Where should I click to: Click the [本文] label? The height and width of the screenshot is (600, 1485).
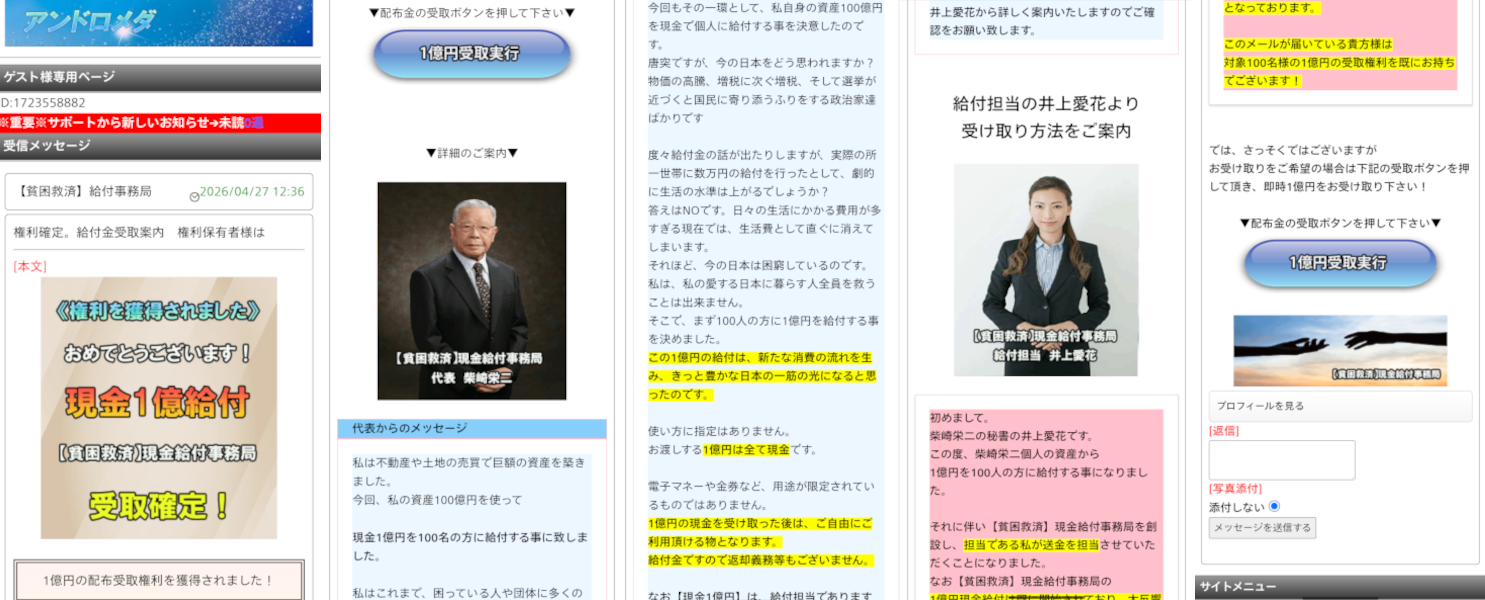pos(30,266)
